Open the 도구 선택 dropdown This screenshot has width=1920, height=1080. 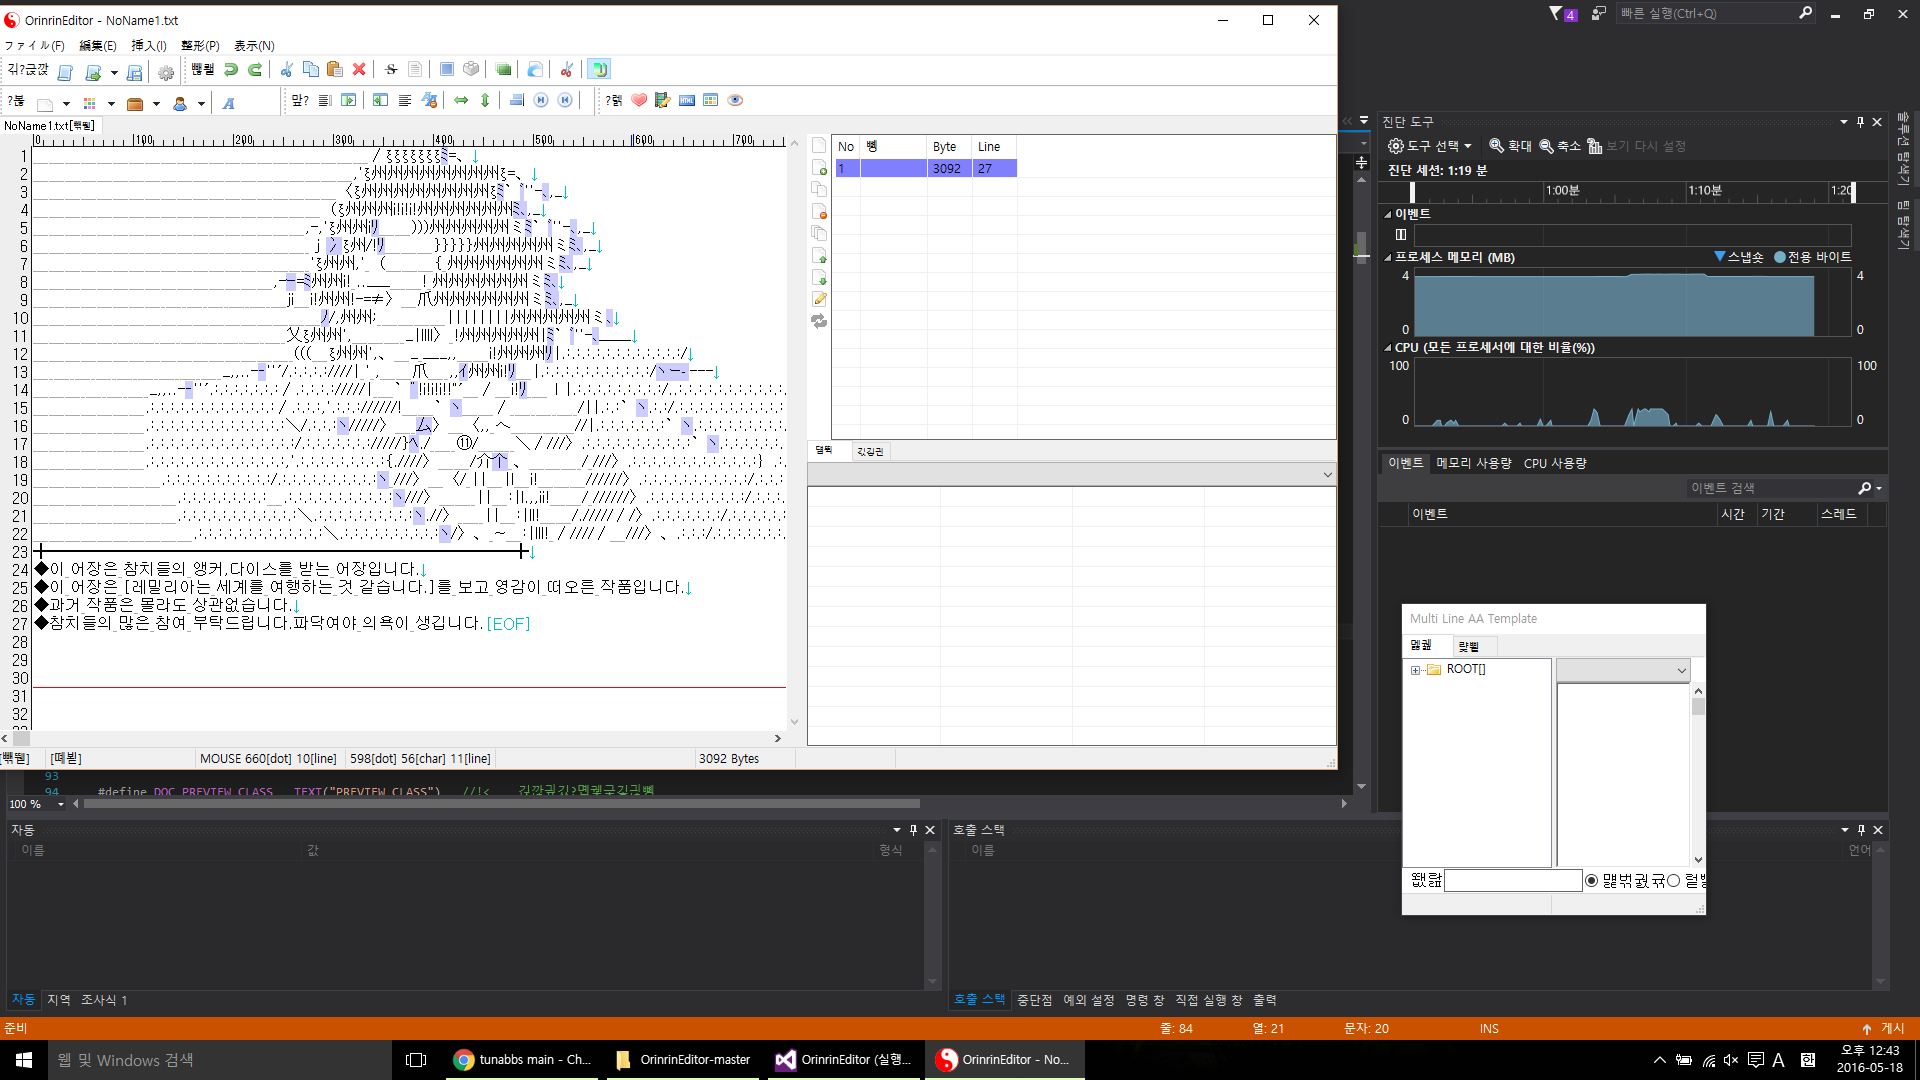1431,146
